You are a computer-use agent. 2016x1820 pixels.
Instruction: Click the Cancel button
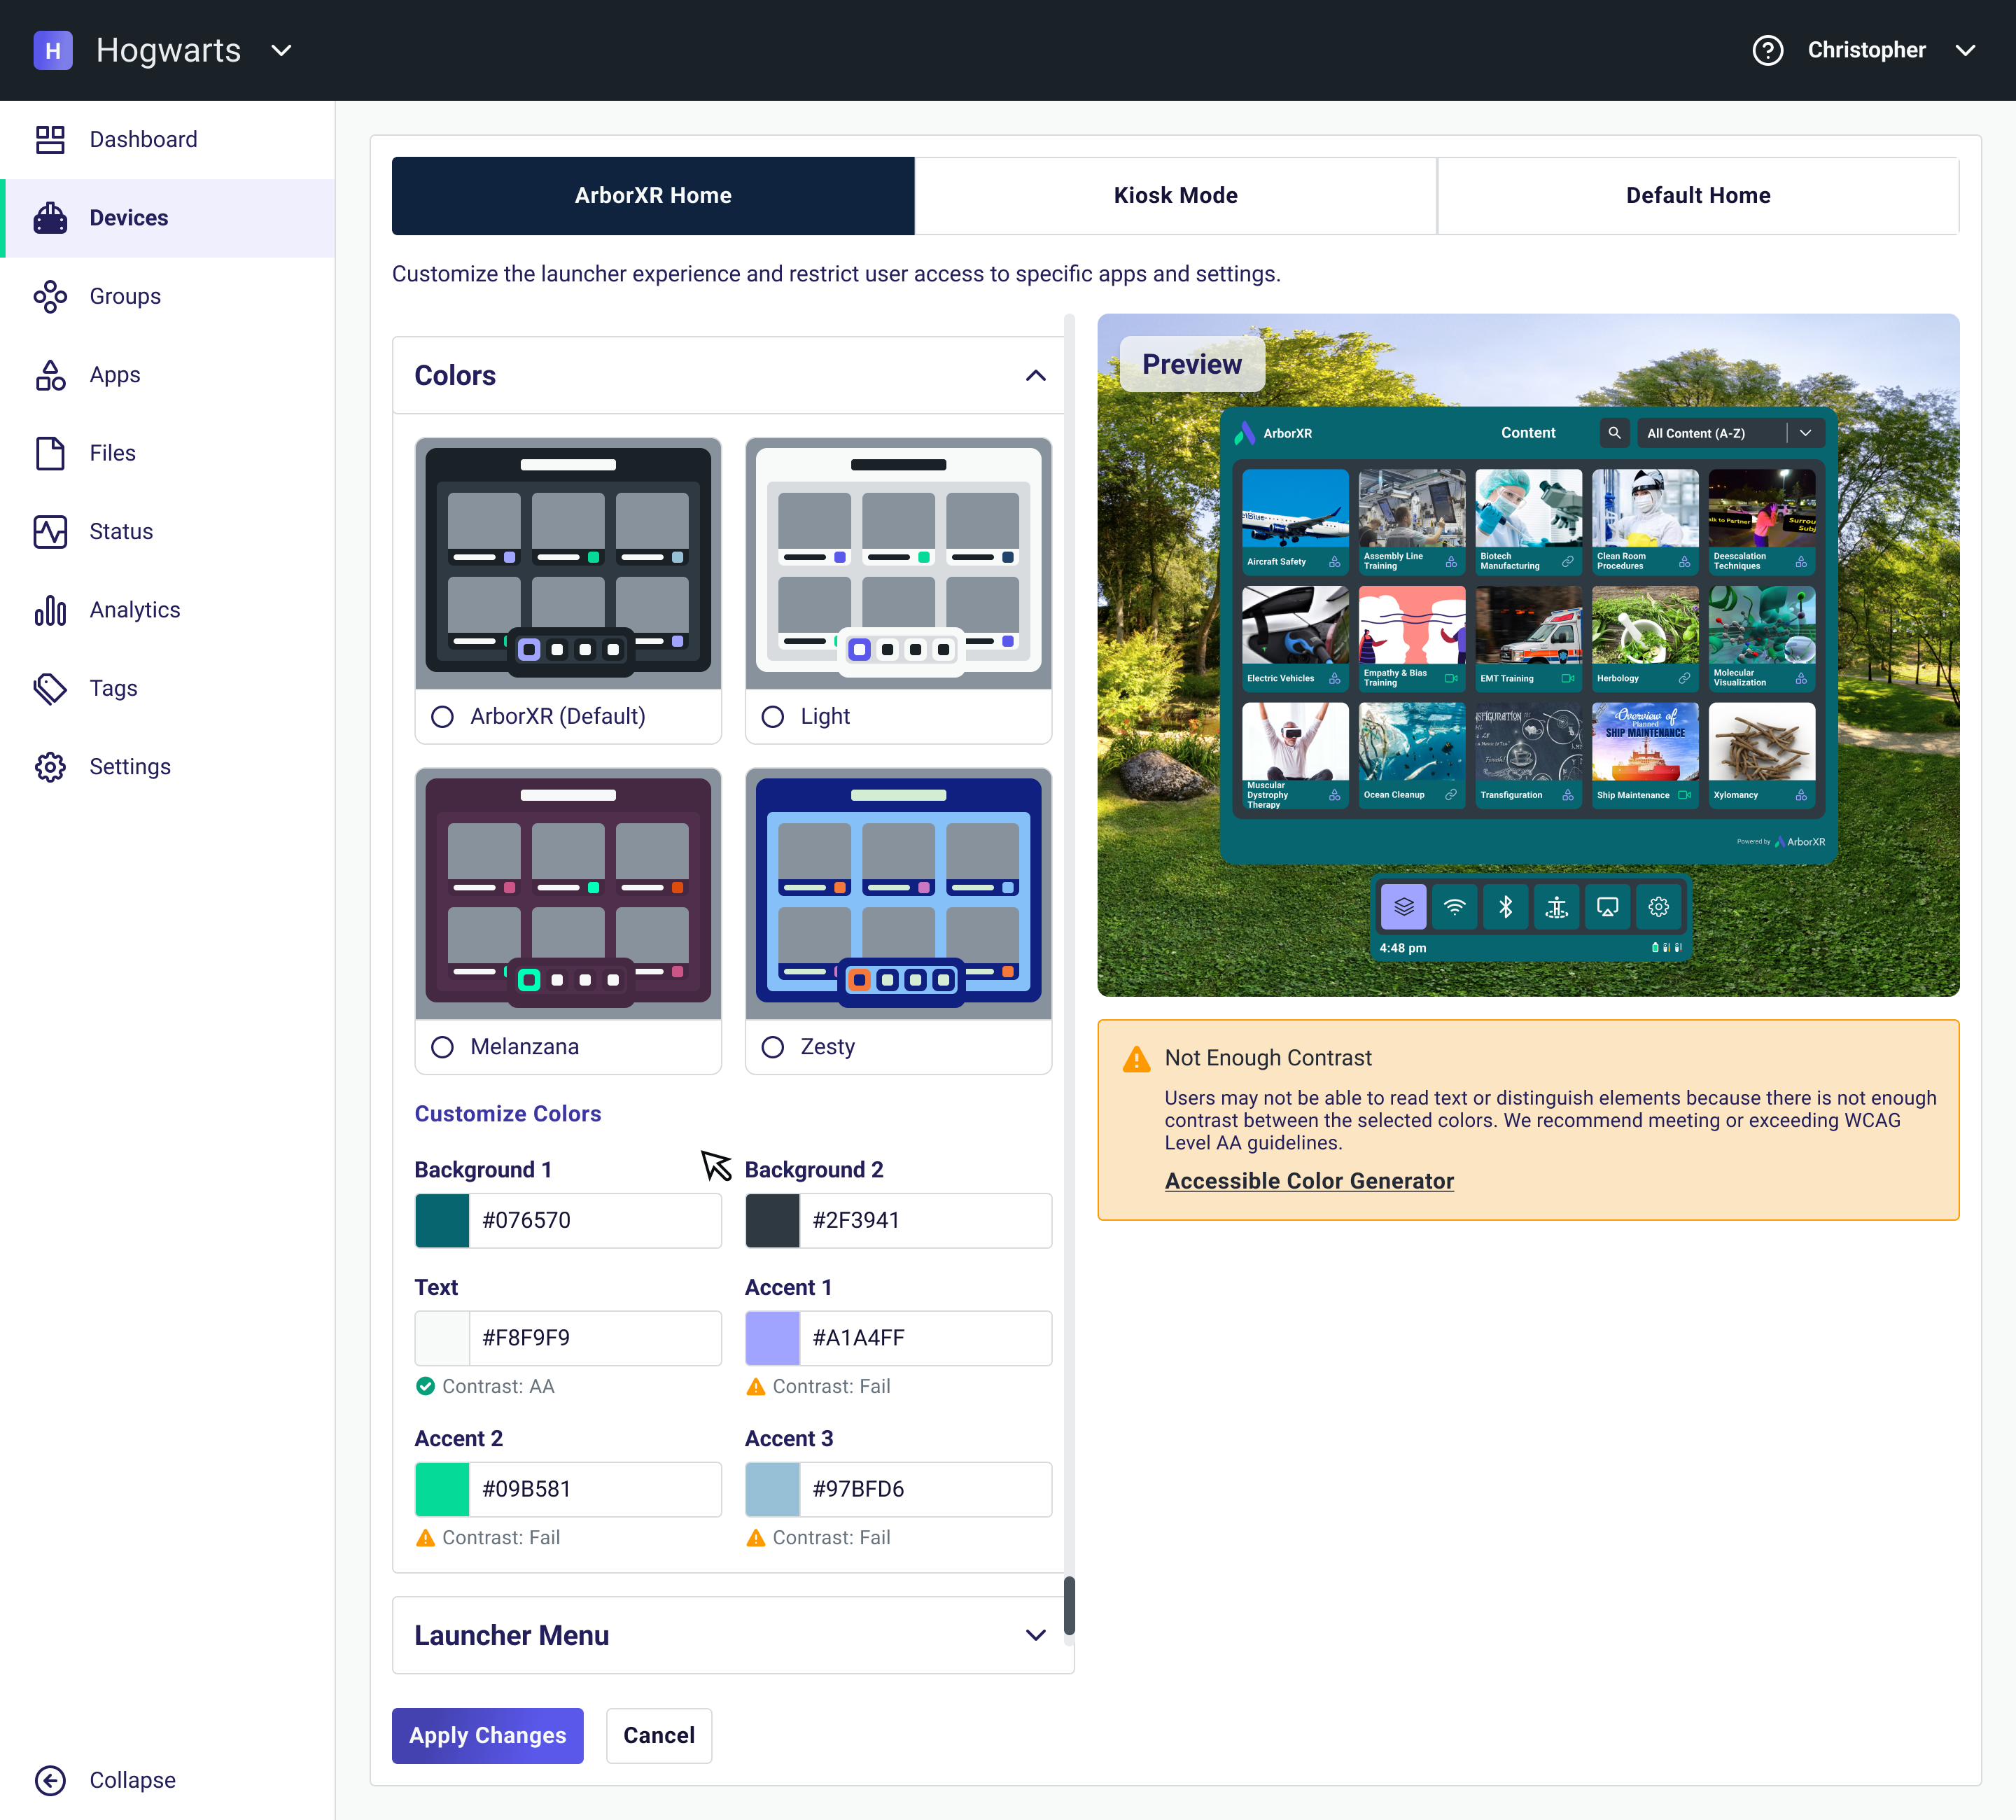point(659,1735)
